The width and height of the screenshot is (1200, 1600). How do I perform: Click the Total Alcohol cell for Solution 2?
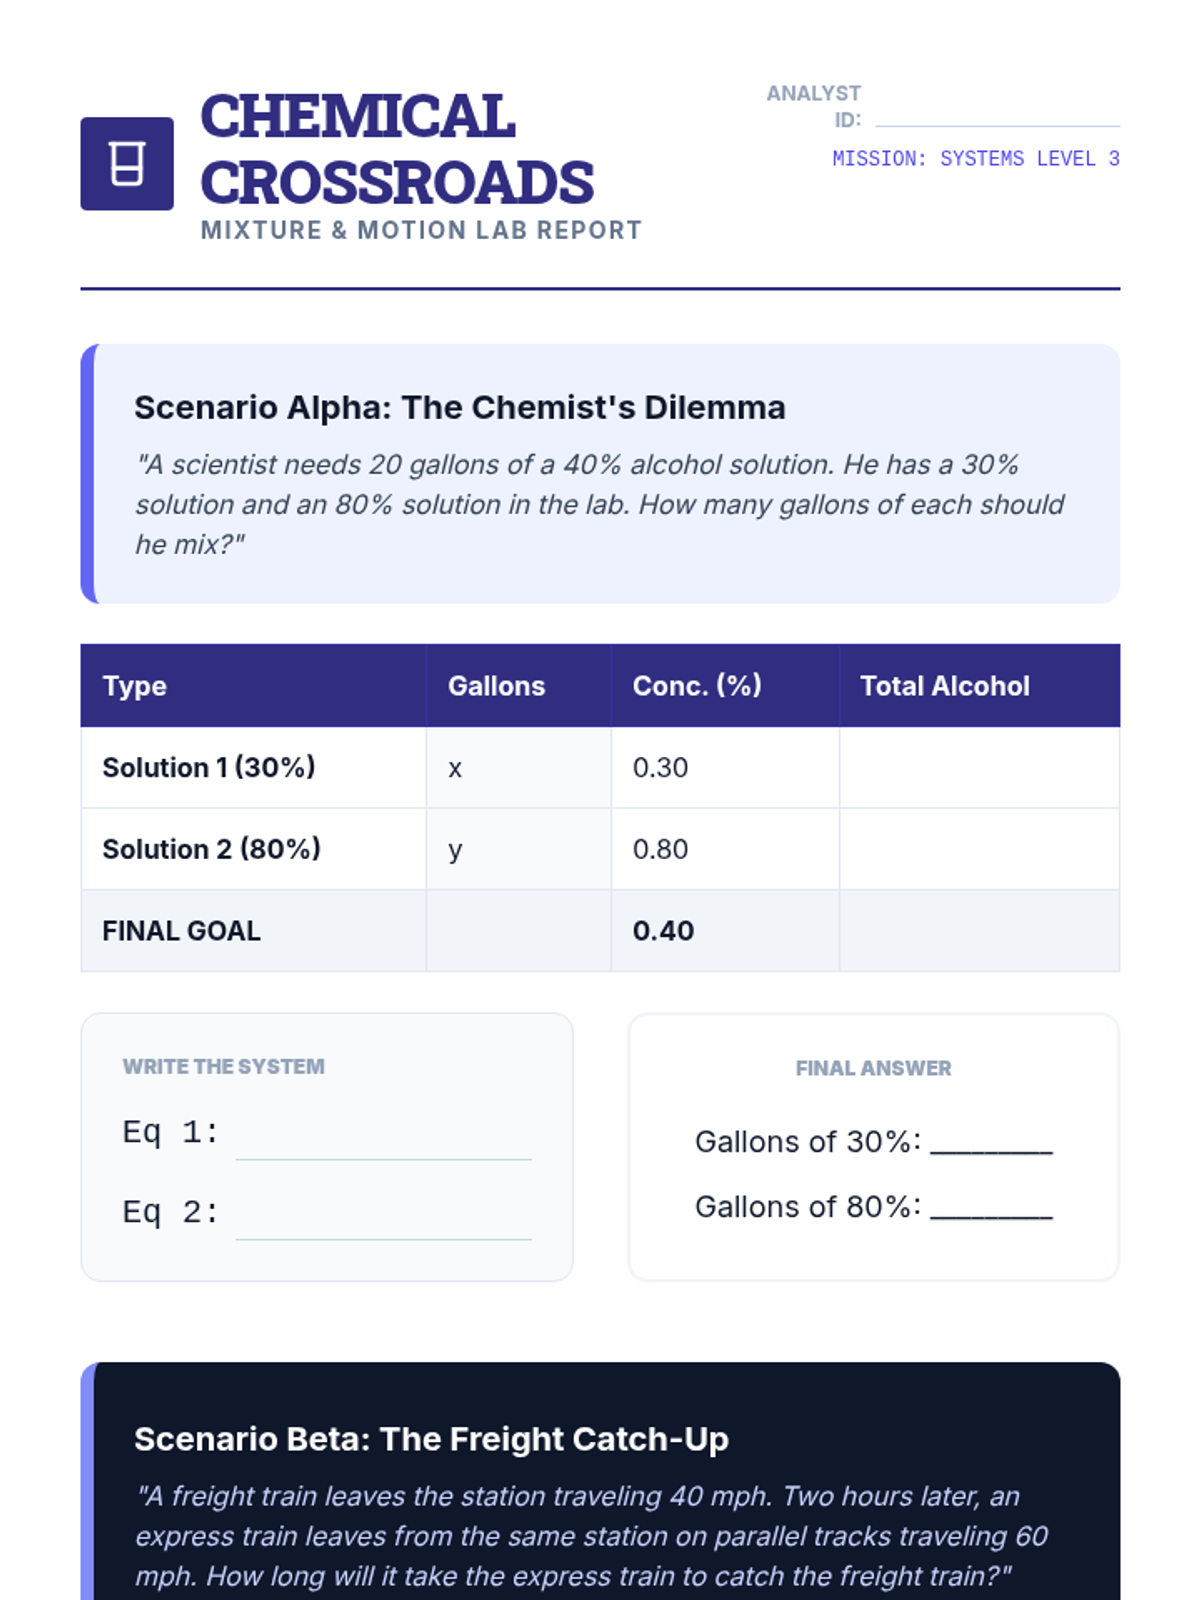pyautogui.click(x=979, y=849)
